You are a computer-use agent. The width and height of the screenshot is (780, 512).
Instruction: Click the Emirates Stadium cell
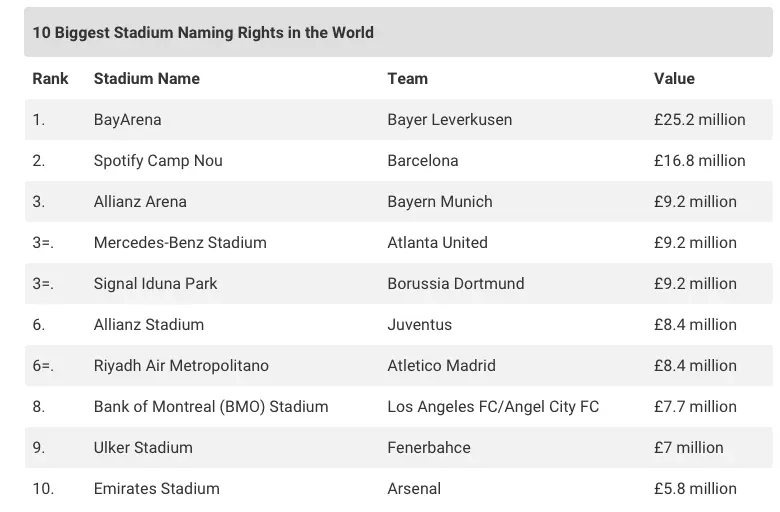click(x=157, y=488)
